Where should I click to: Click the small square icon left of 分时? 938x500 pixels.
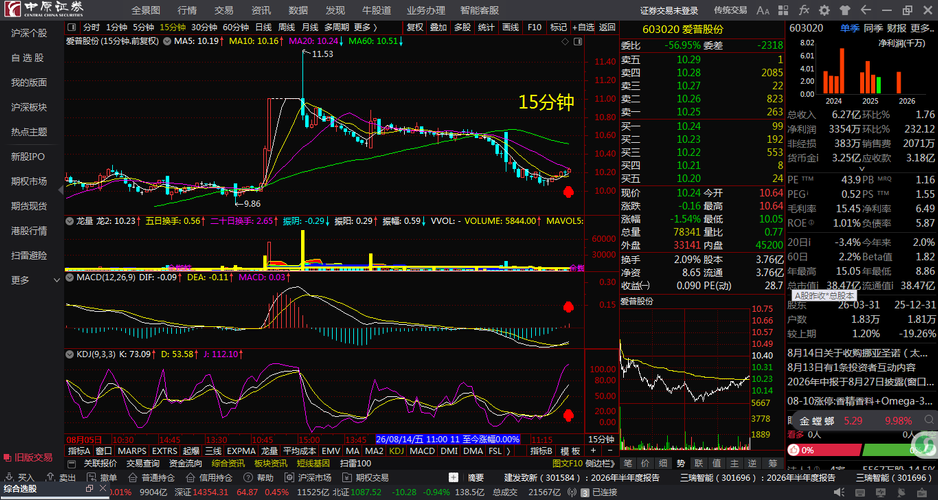point(71,27)
